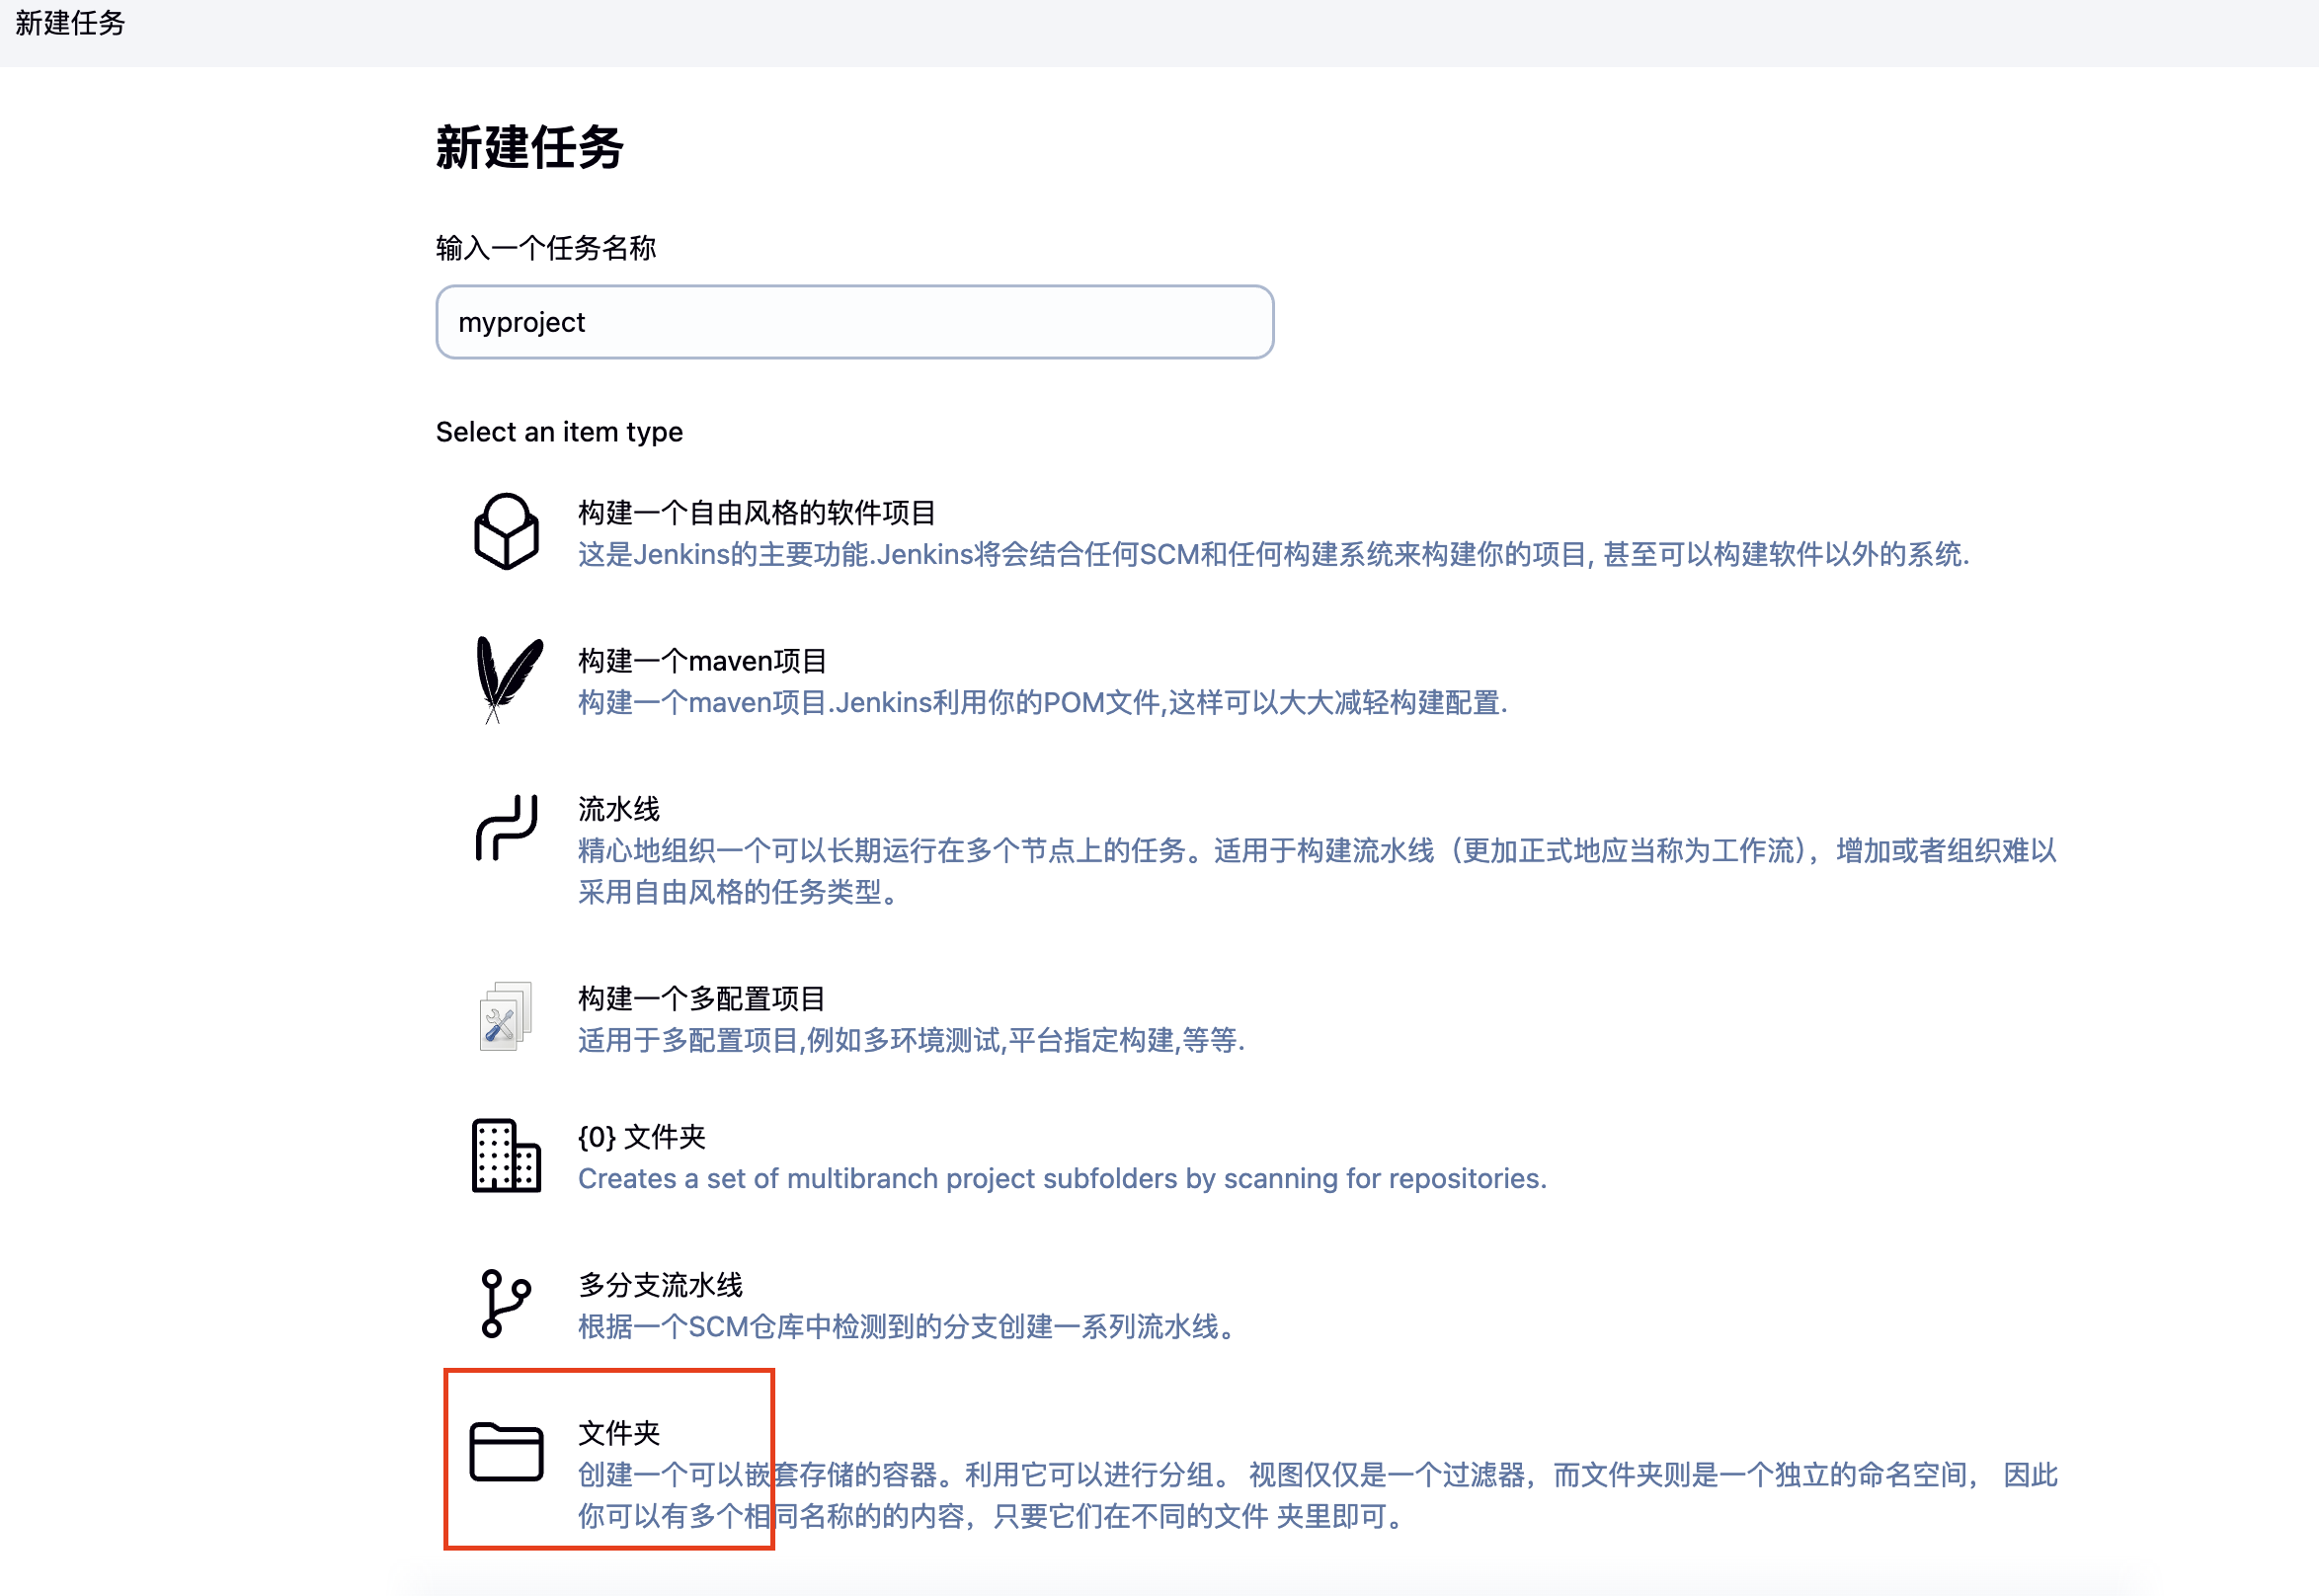This screenshot has width=2319, height=1596.
Task: Click the Freestyle project cube icon
Action: point(506,531)
